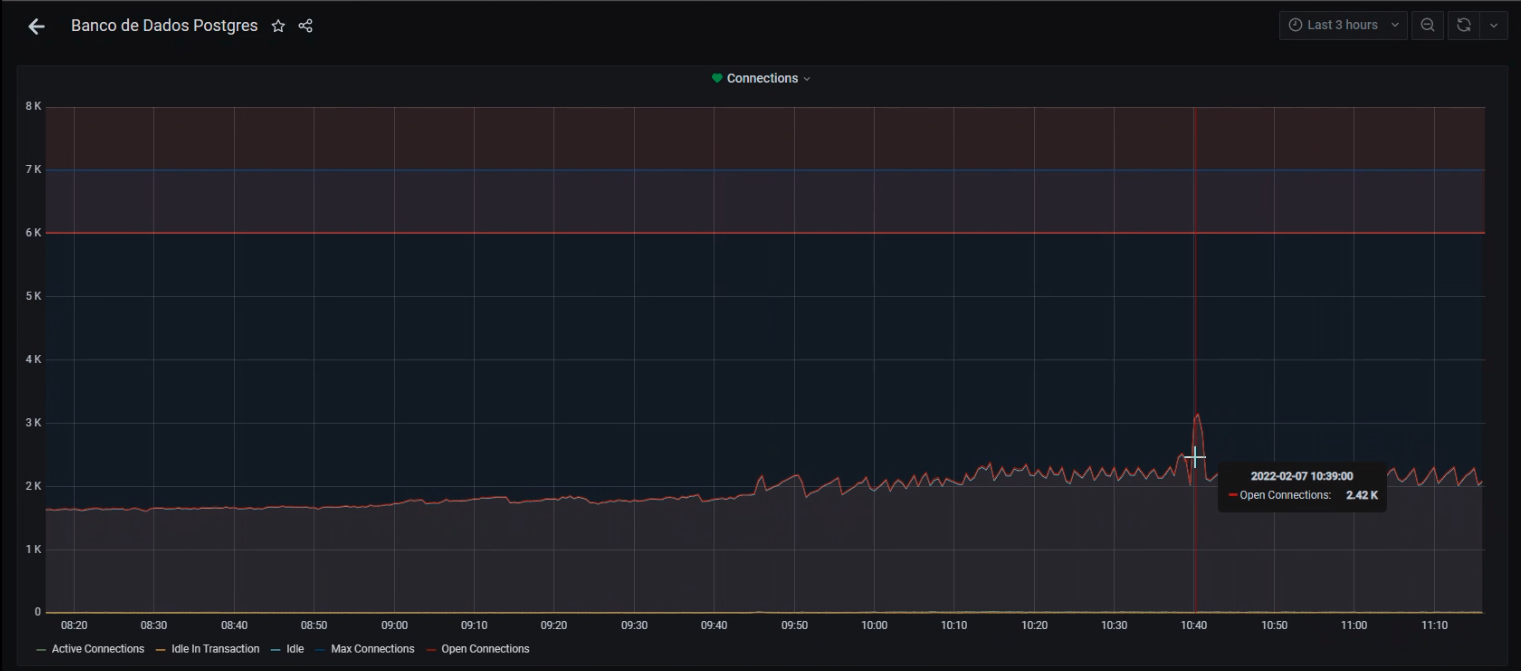Open the share dashboard icon
1521x671 pixels.
pos(306,26)
